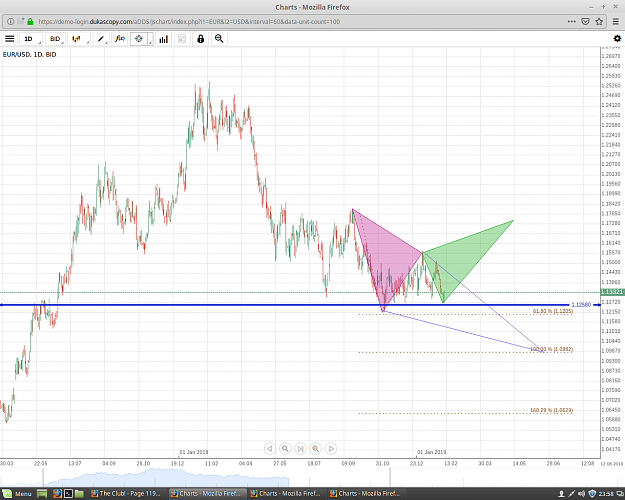Click the 01 Jan 2018 date marker

click(x=194, y=452)
